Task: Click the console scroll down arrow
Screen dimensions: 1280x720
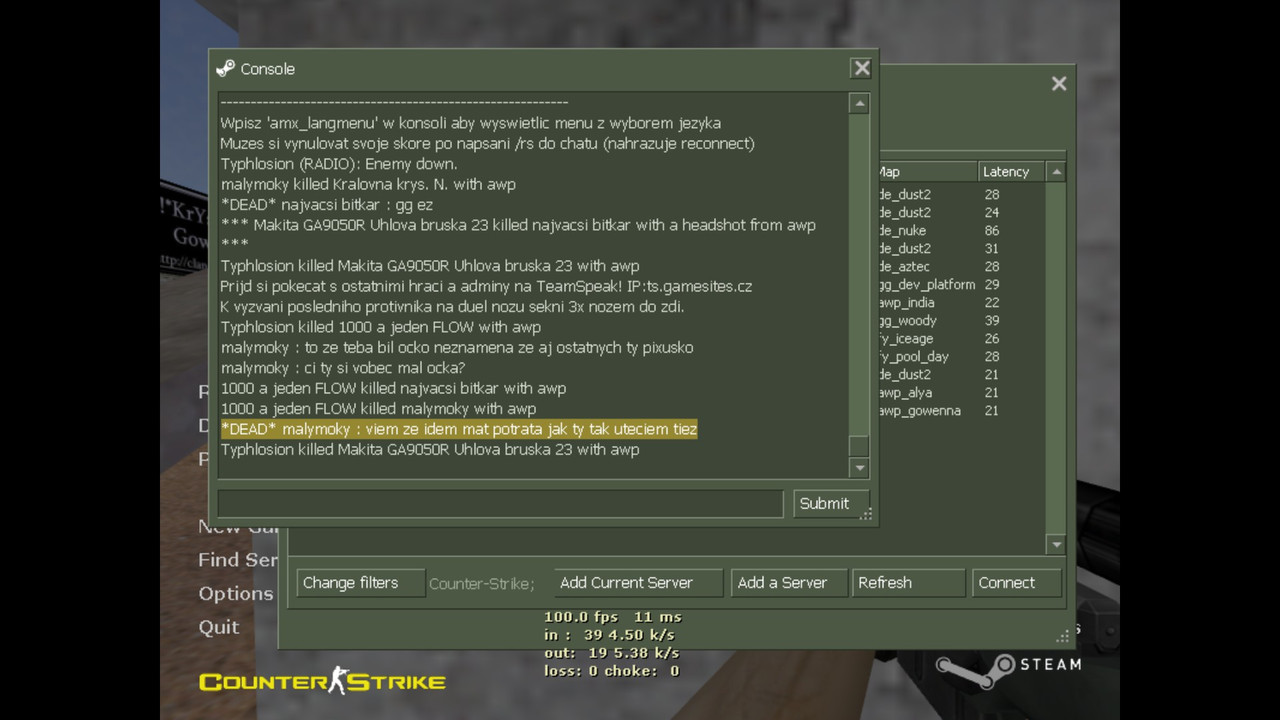Action: point(859,467)
